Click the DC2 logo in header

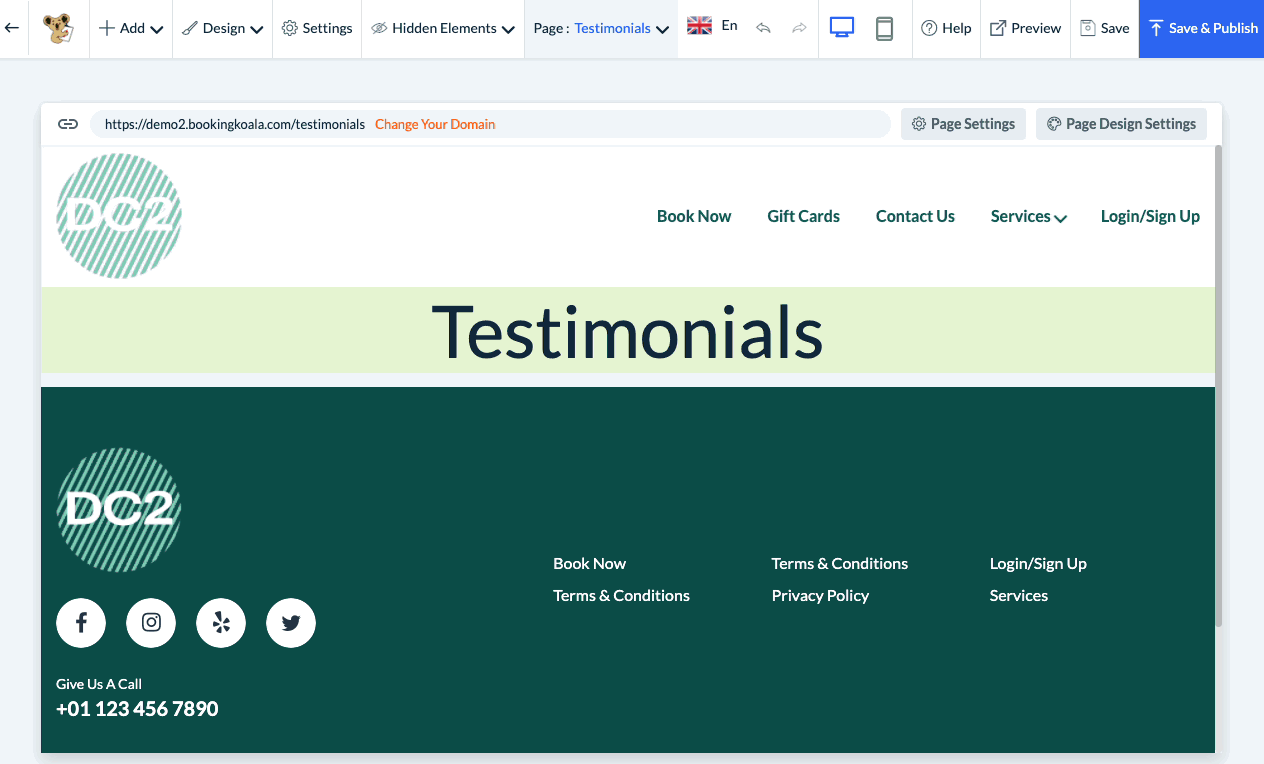[x=119, y=216]
